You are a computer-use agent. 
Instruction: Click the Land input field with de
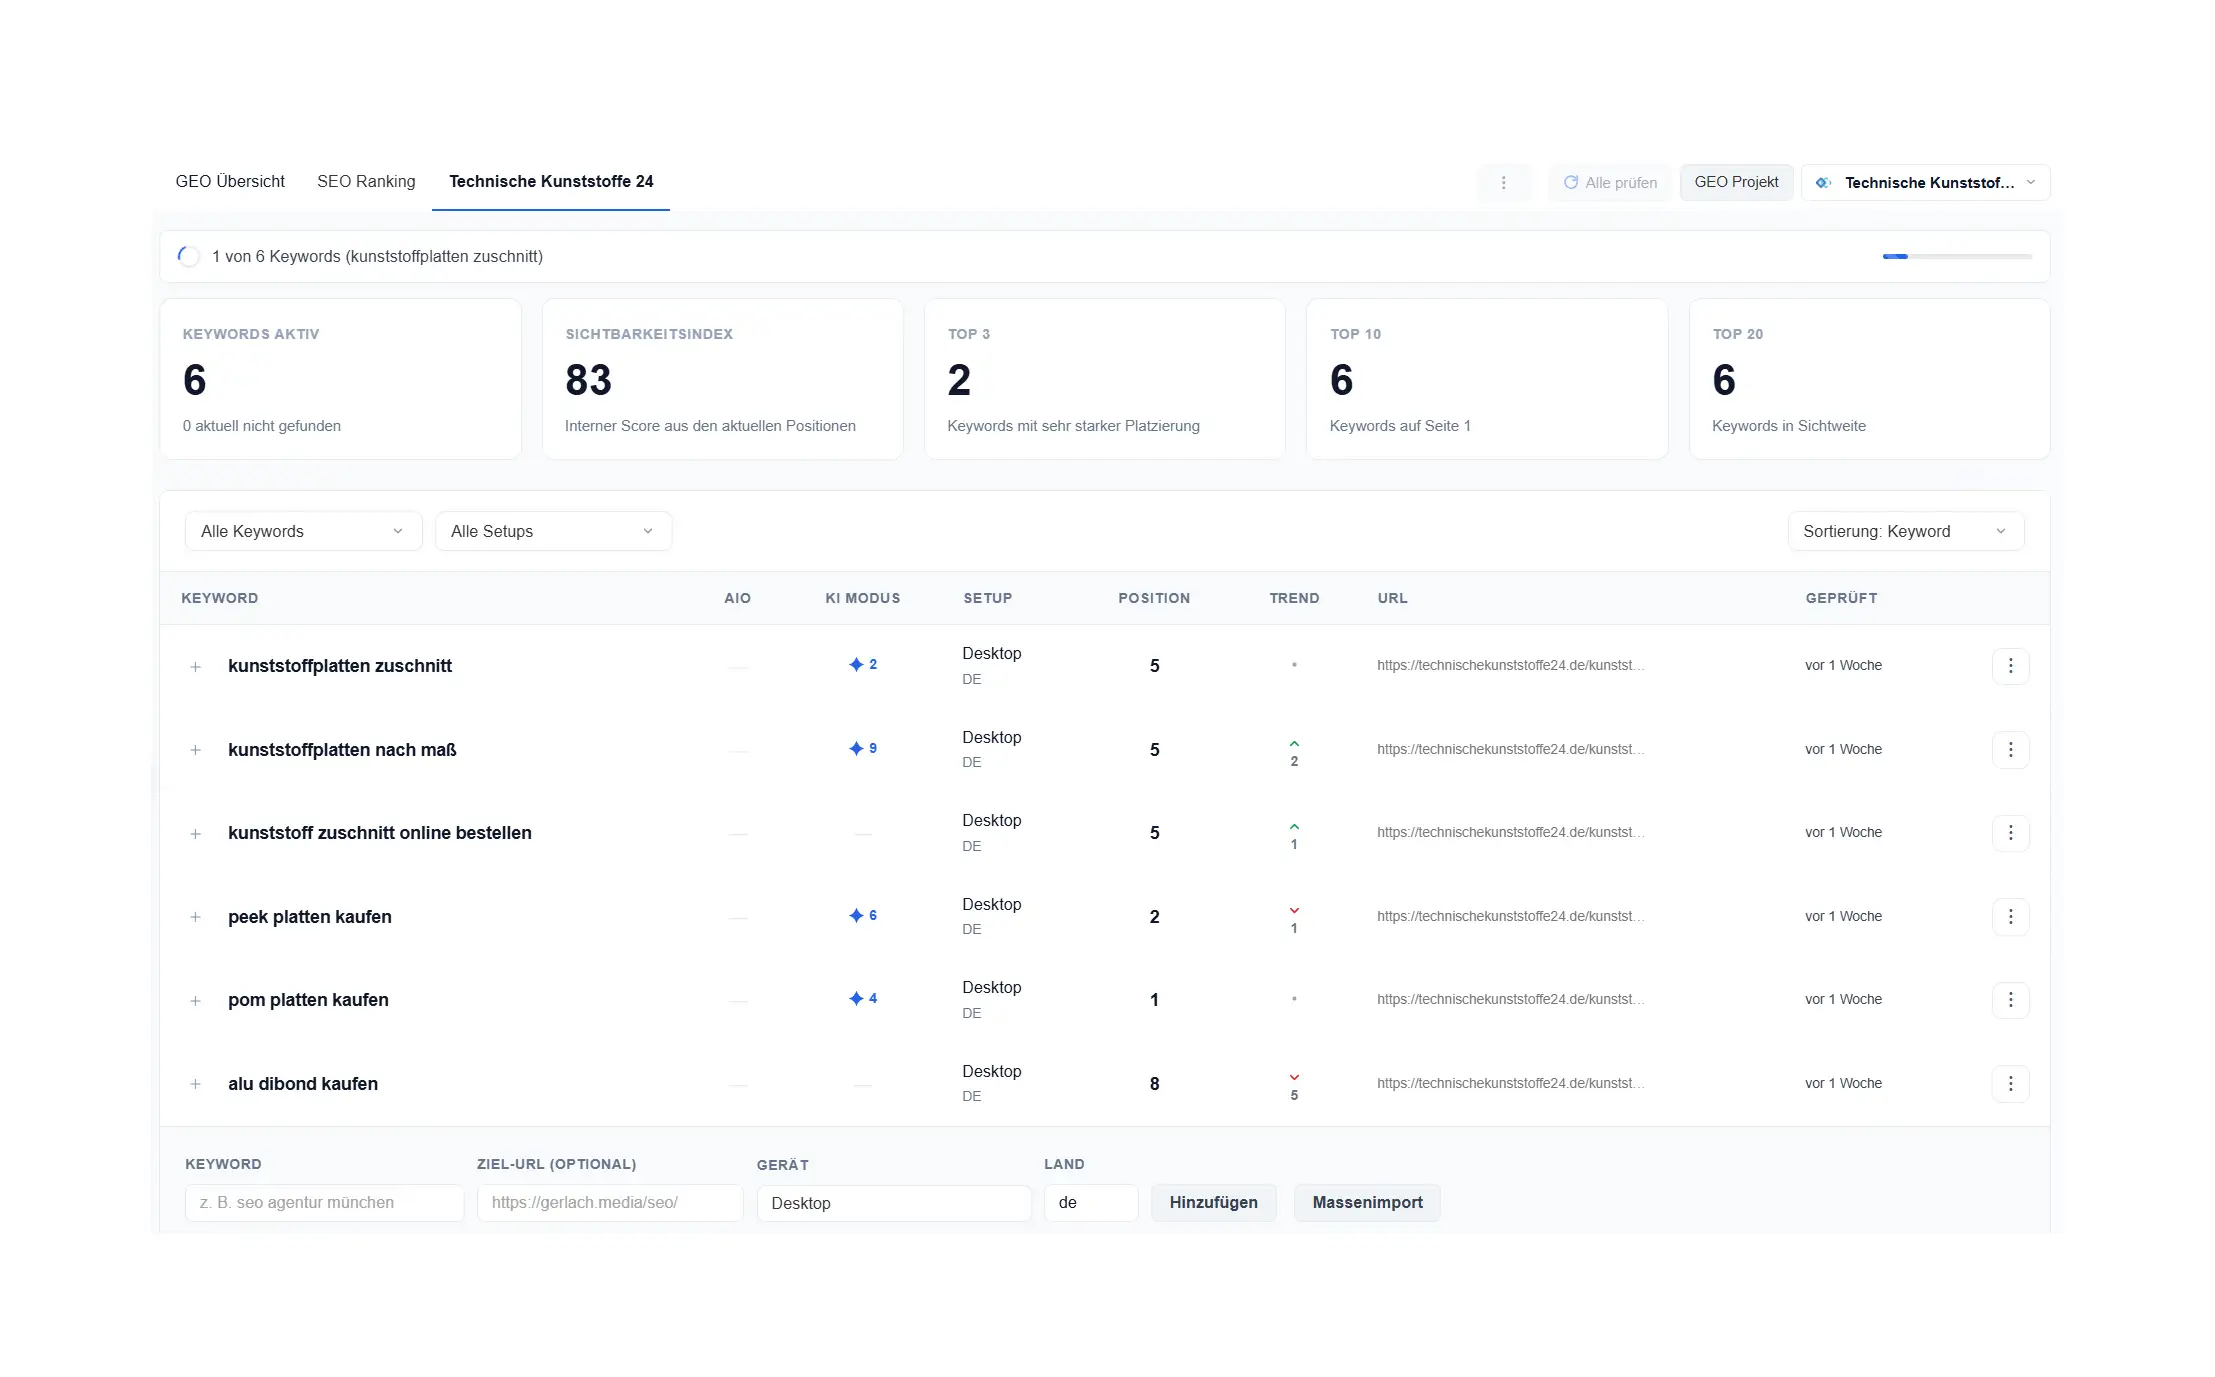pos(1091,1203)
